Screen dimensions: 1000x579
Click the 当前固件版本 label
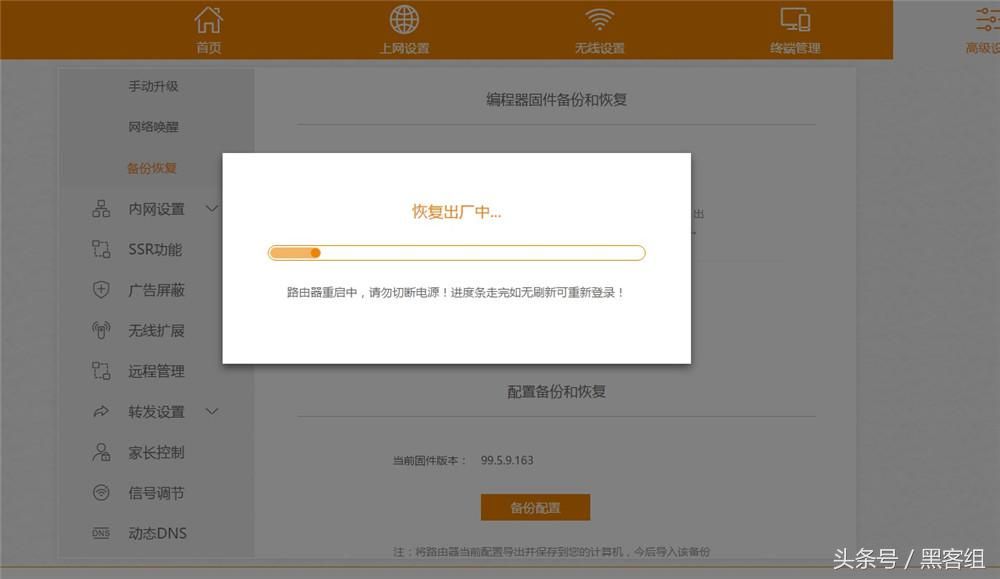click(x=429, y=460)
